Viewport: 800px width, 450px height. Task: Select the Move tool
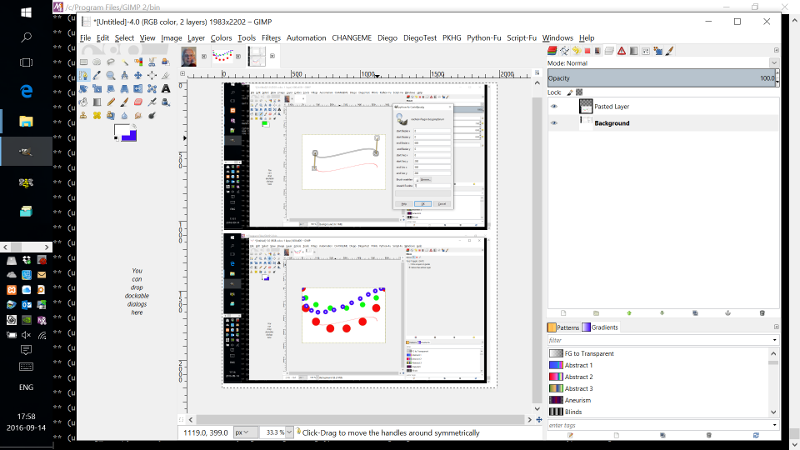pos(138,75)
